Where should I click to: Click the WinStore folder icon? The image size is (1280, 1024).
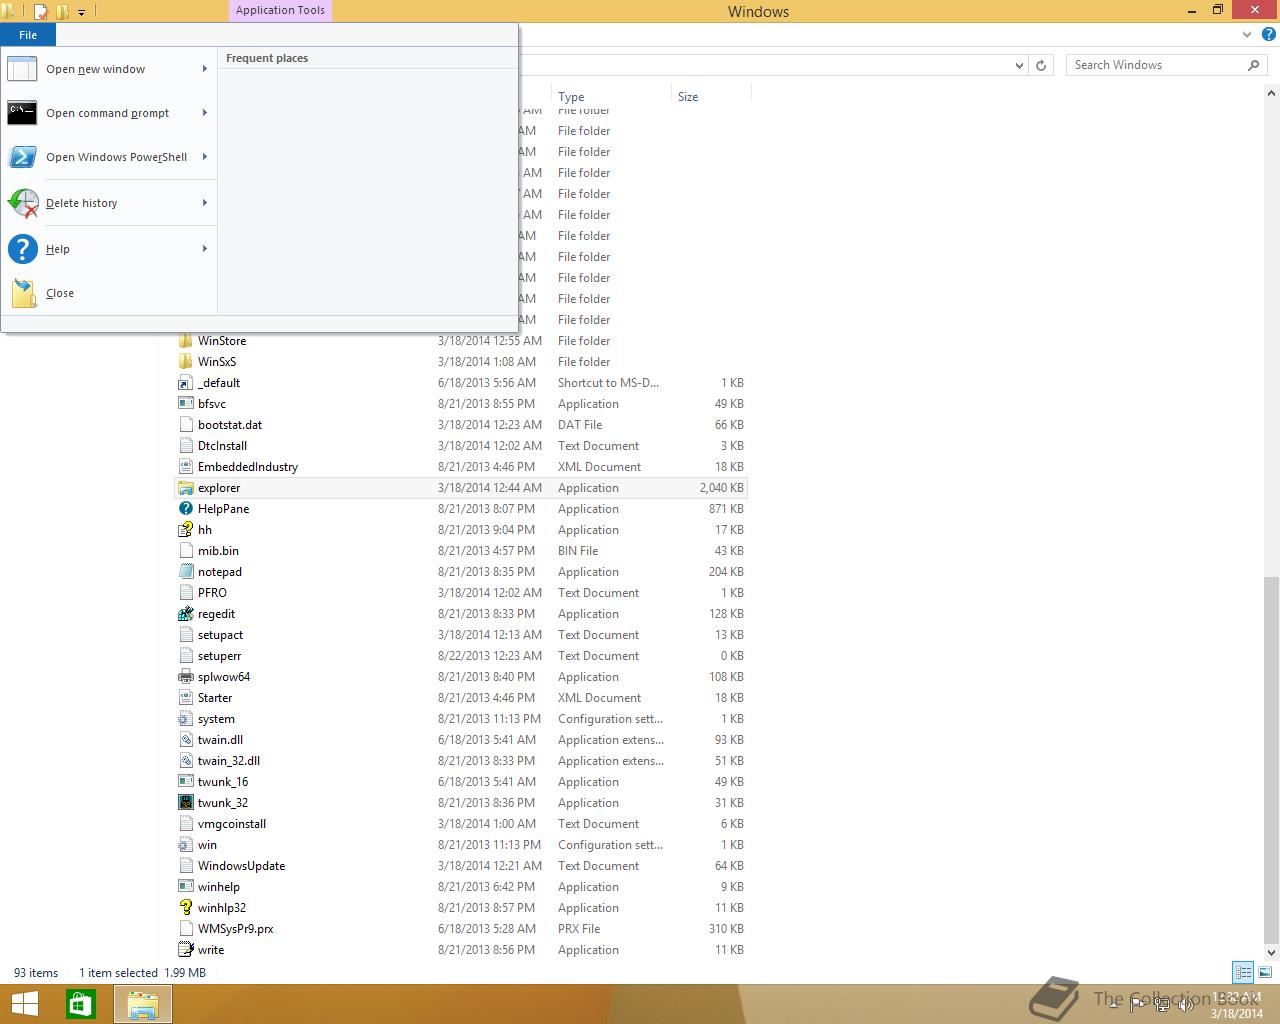(x=185, y=341)
